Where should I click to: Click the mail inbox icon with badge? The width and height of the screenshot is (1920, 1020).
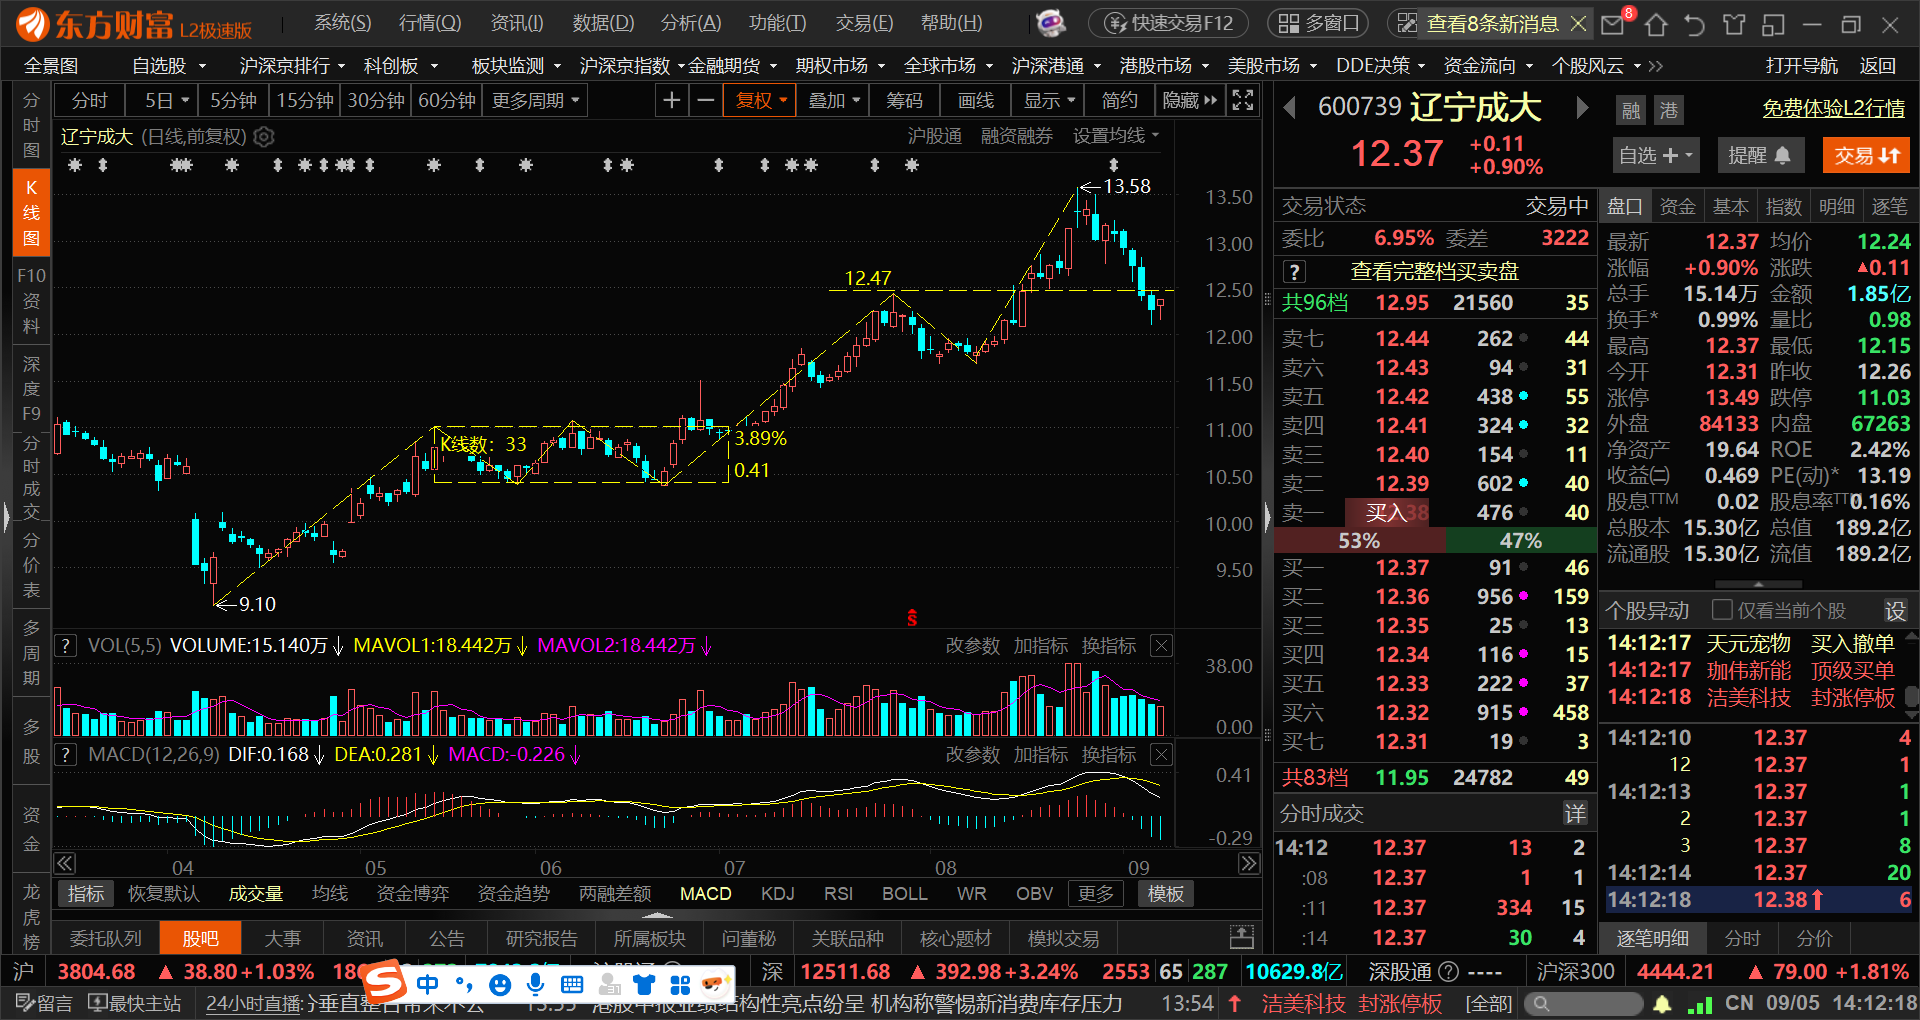(1612, 23)
